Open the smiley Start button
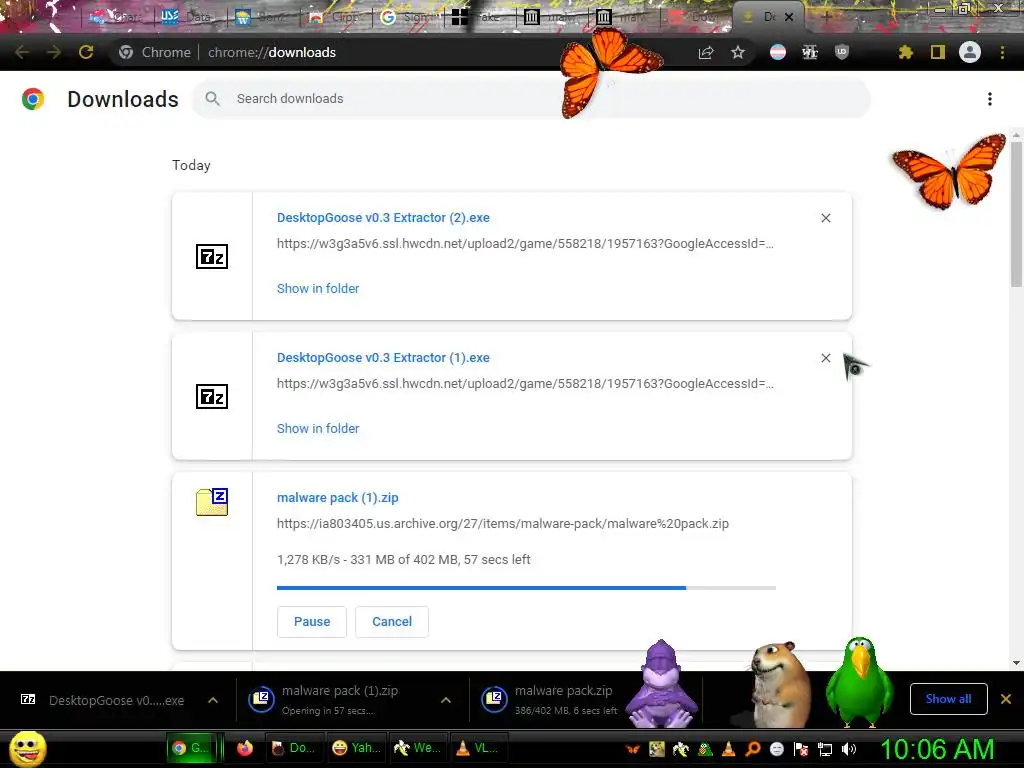Screen dimensions: 1024x768 click(27, 749)
